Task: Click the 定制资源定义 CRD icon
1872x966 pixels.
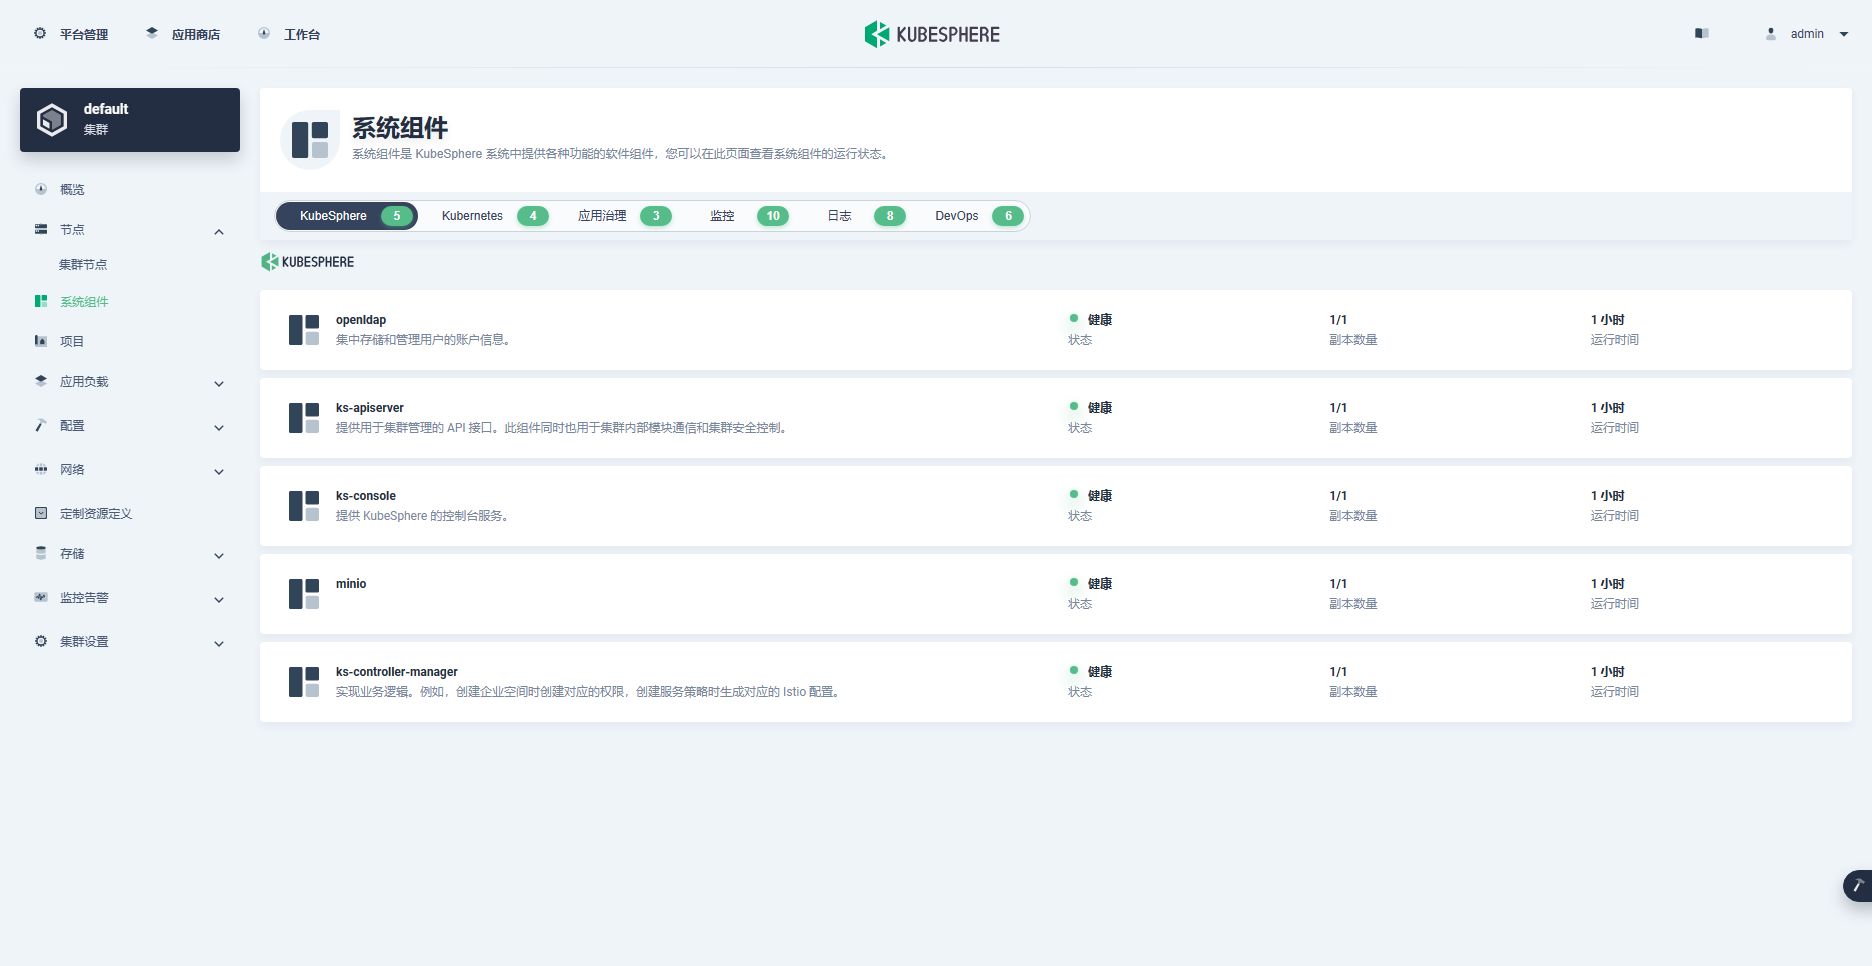Action: point(41,513)
